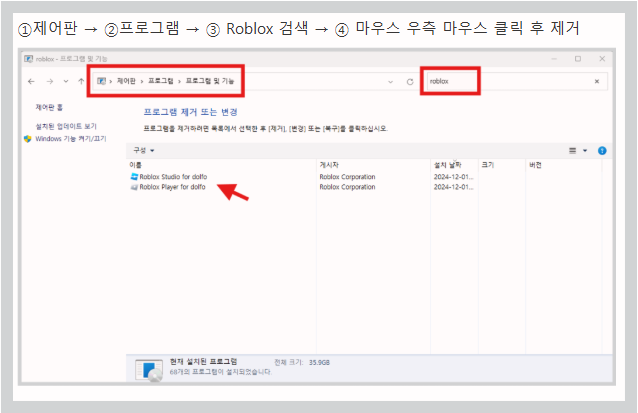Viewport: 638px width, 413px height.
Task: Expand the address bar history dropdown
Action: [x=391, y=82]
